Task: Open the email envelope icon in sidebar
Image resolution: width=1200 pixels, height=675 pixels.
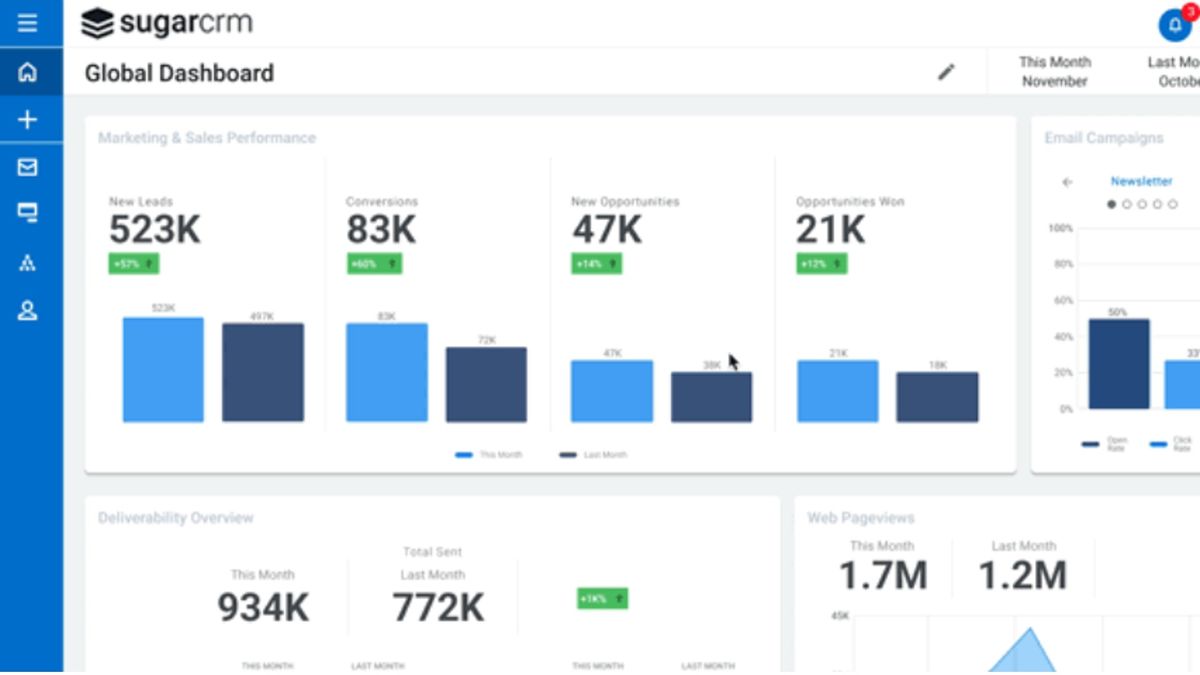Action: [x=29, y=166]
